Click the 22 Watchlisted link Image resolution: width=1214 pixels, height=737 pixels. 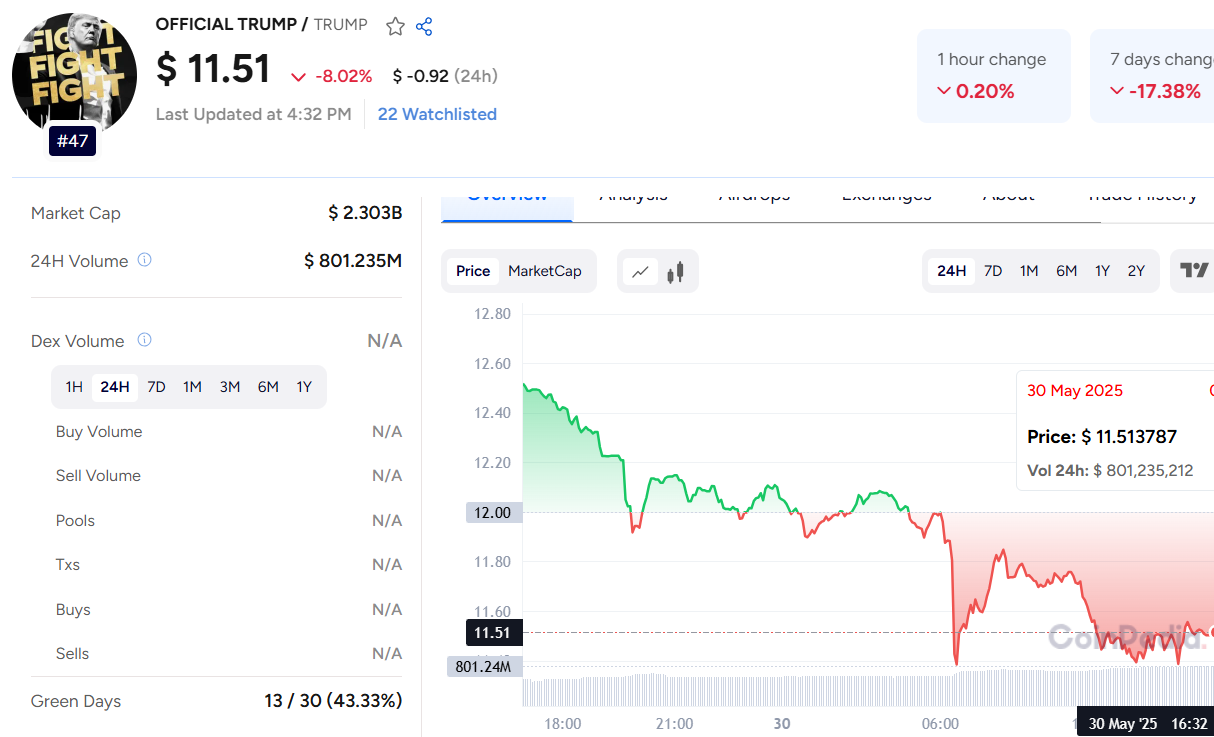[437, 114]
